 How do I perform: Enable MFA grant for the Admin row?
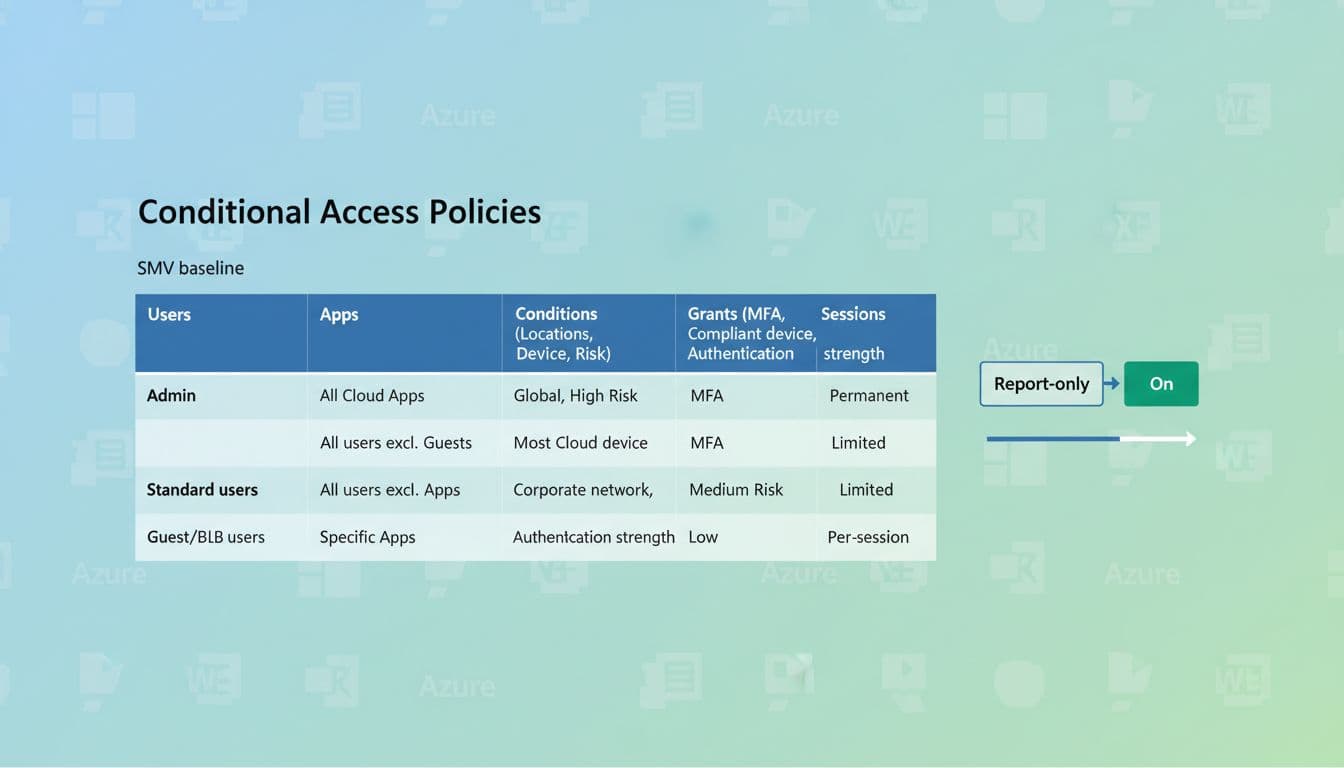coord(707,395)
